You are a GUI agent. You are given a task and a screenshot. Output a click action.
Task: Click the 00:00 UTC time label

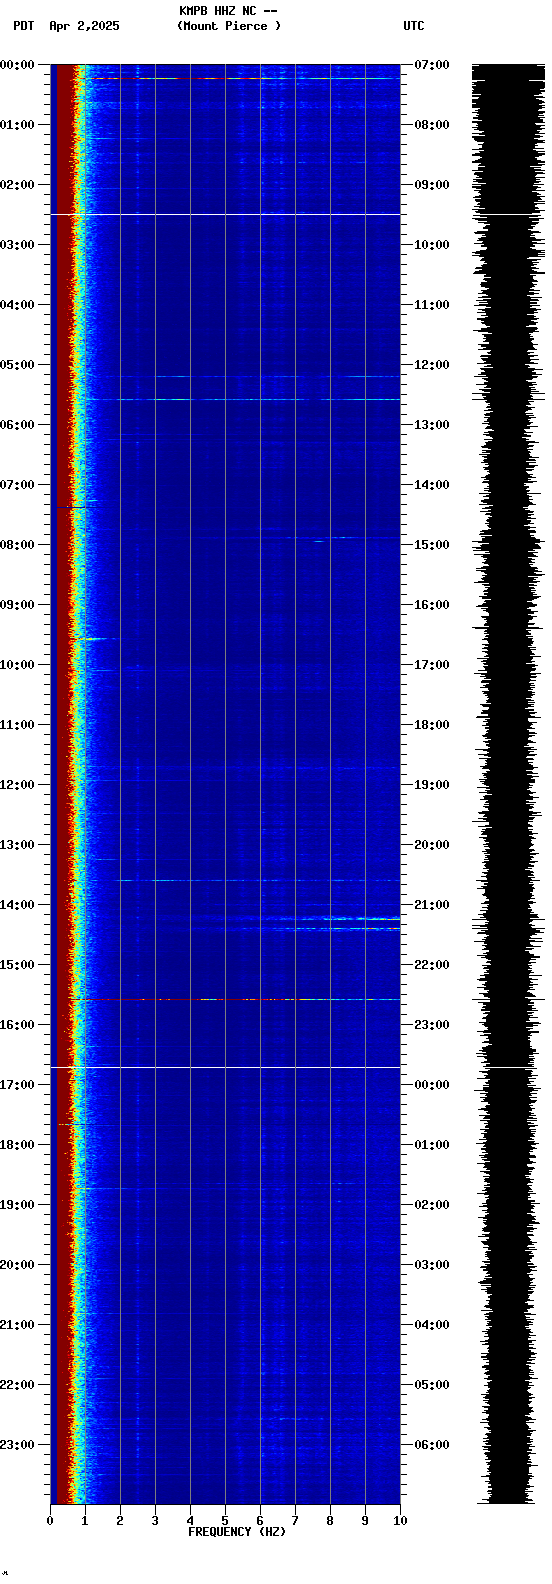click(432, 1085)
